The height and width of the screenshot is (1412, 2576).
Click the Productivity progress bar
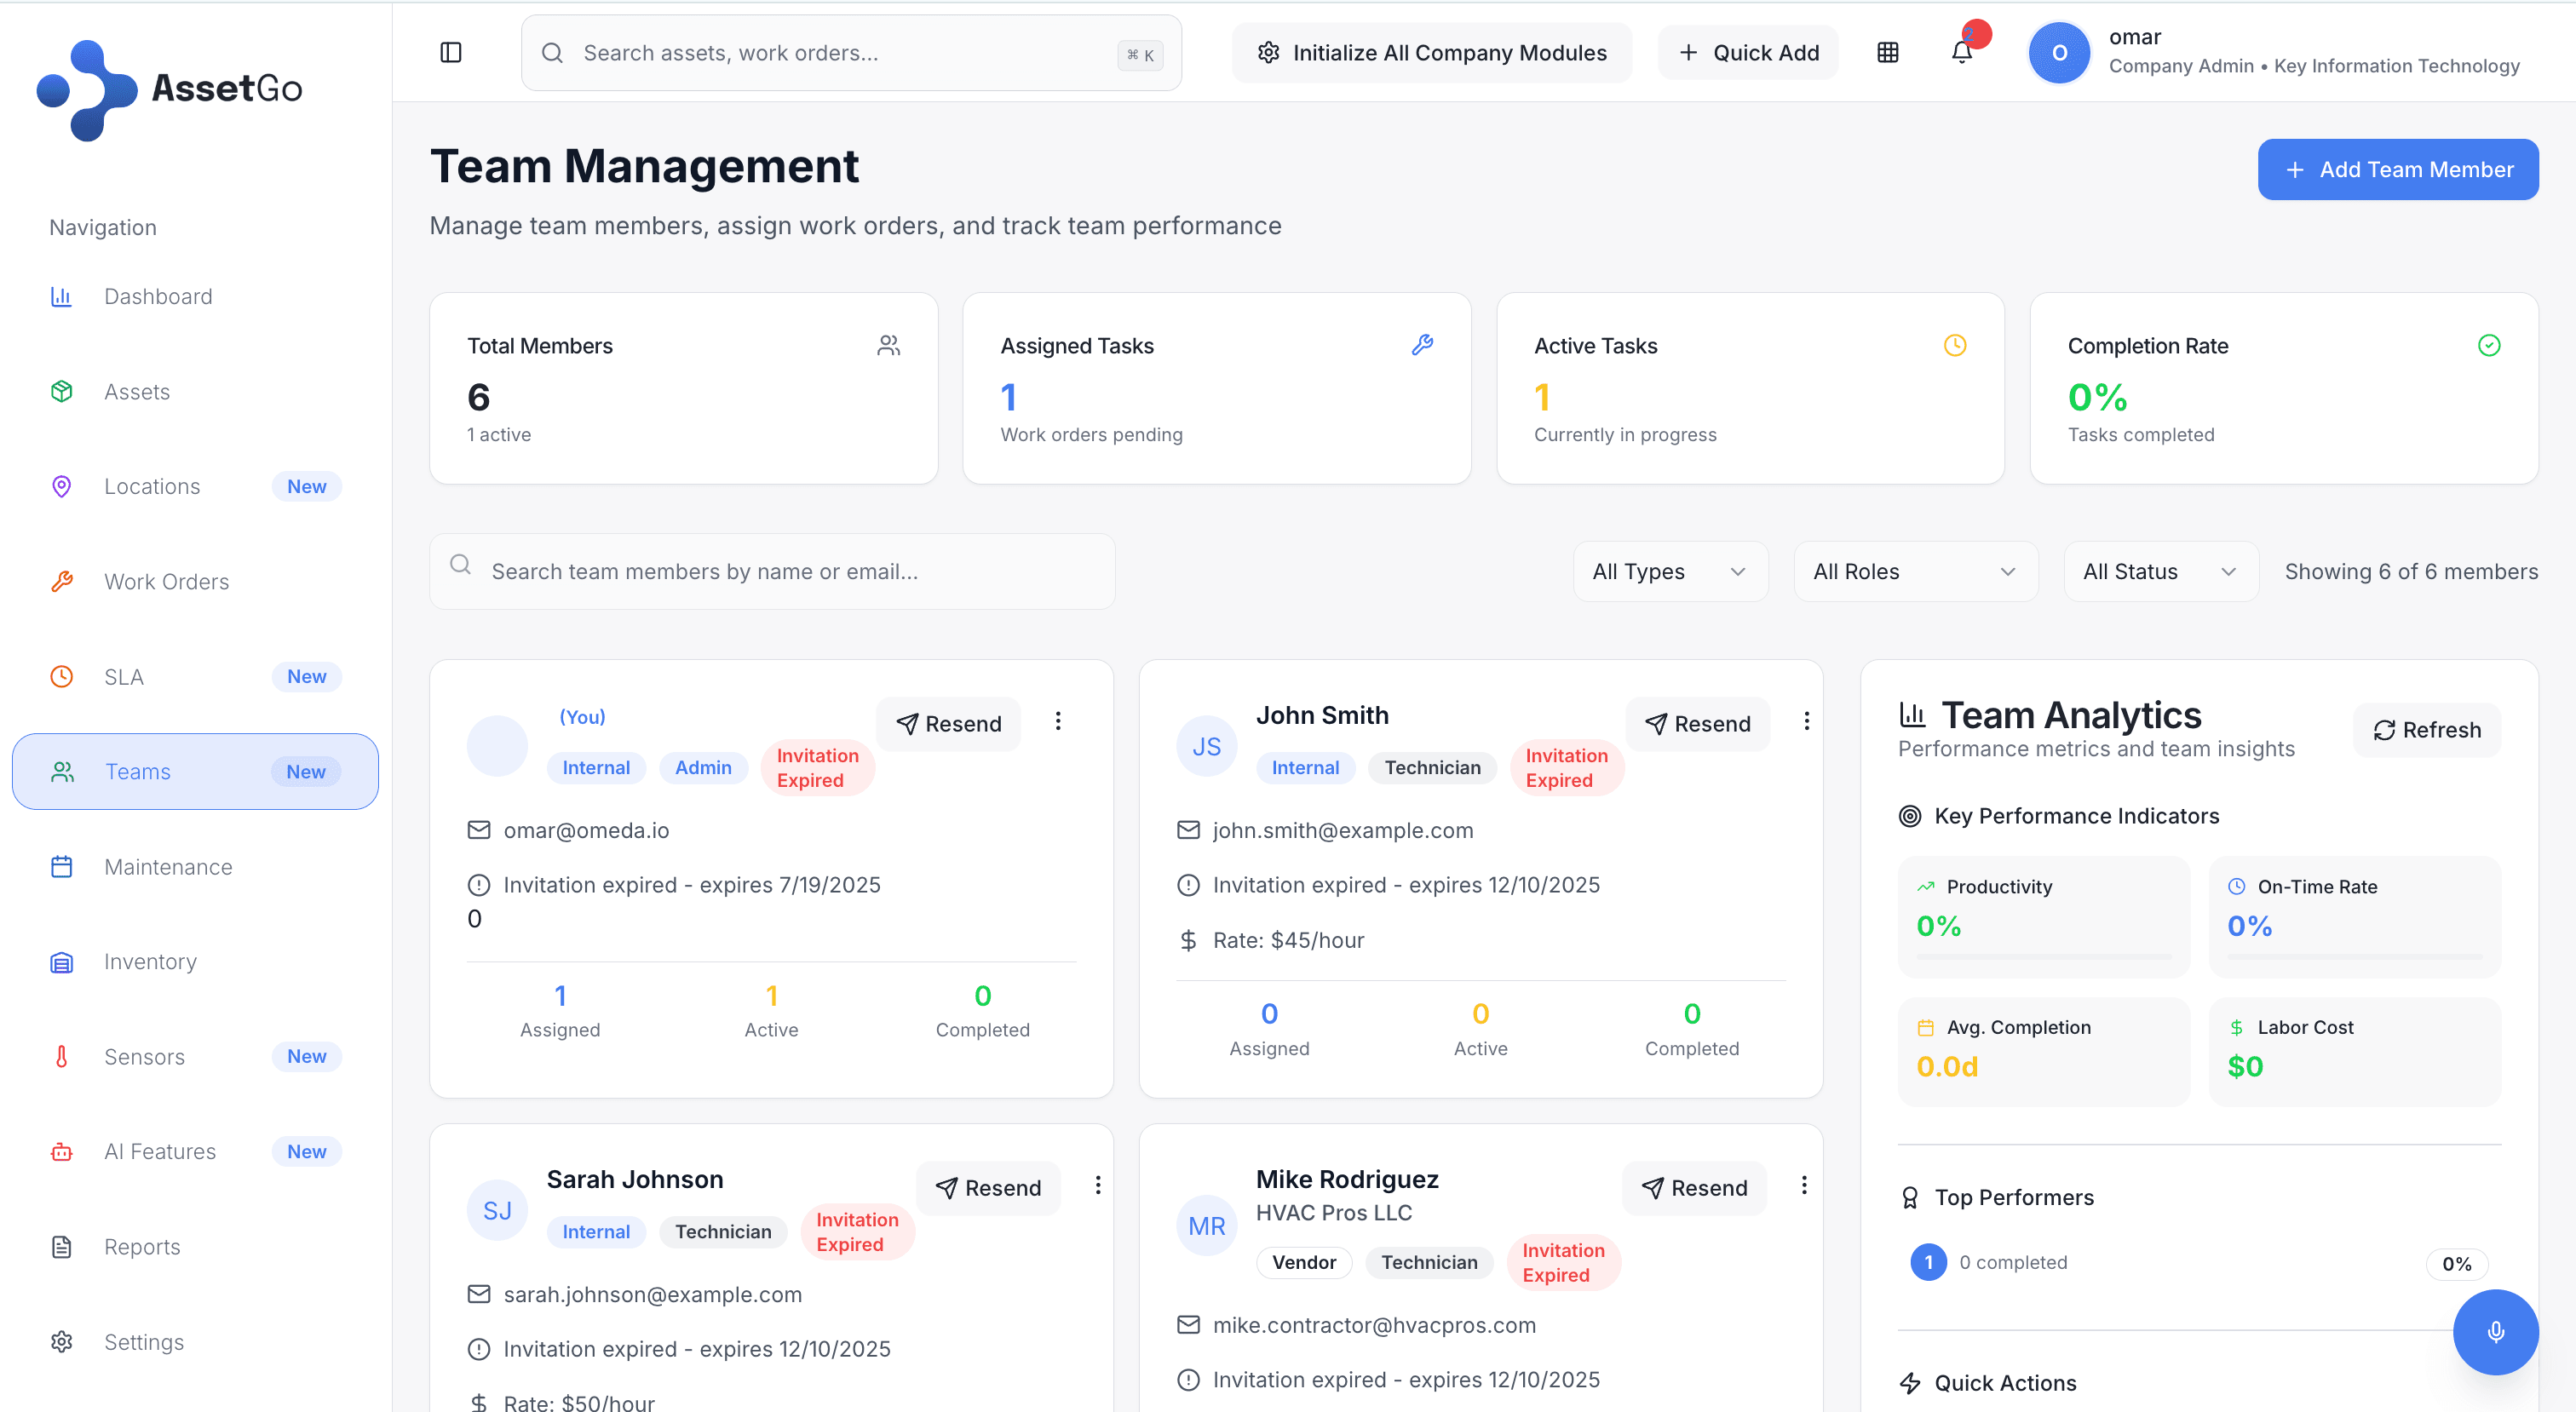tap(2043, 957)
